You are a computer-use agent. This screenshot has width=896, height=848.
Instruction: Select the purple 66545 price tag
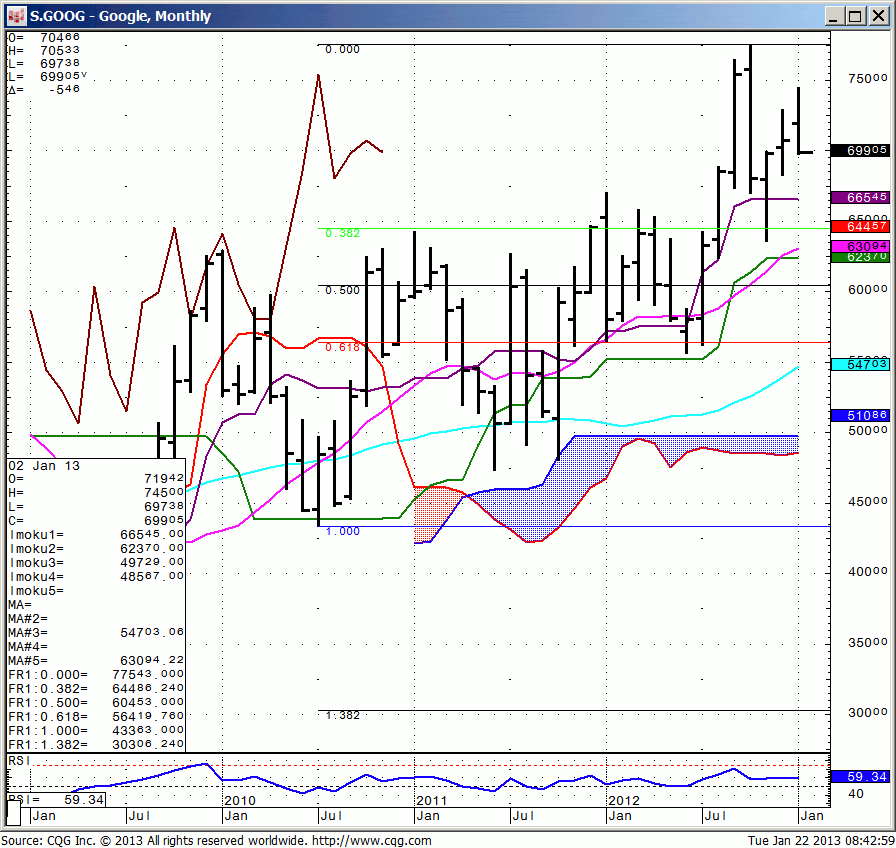(x=860, y=197)
